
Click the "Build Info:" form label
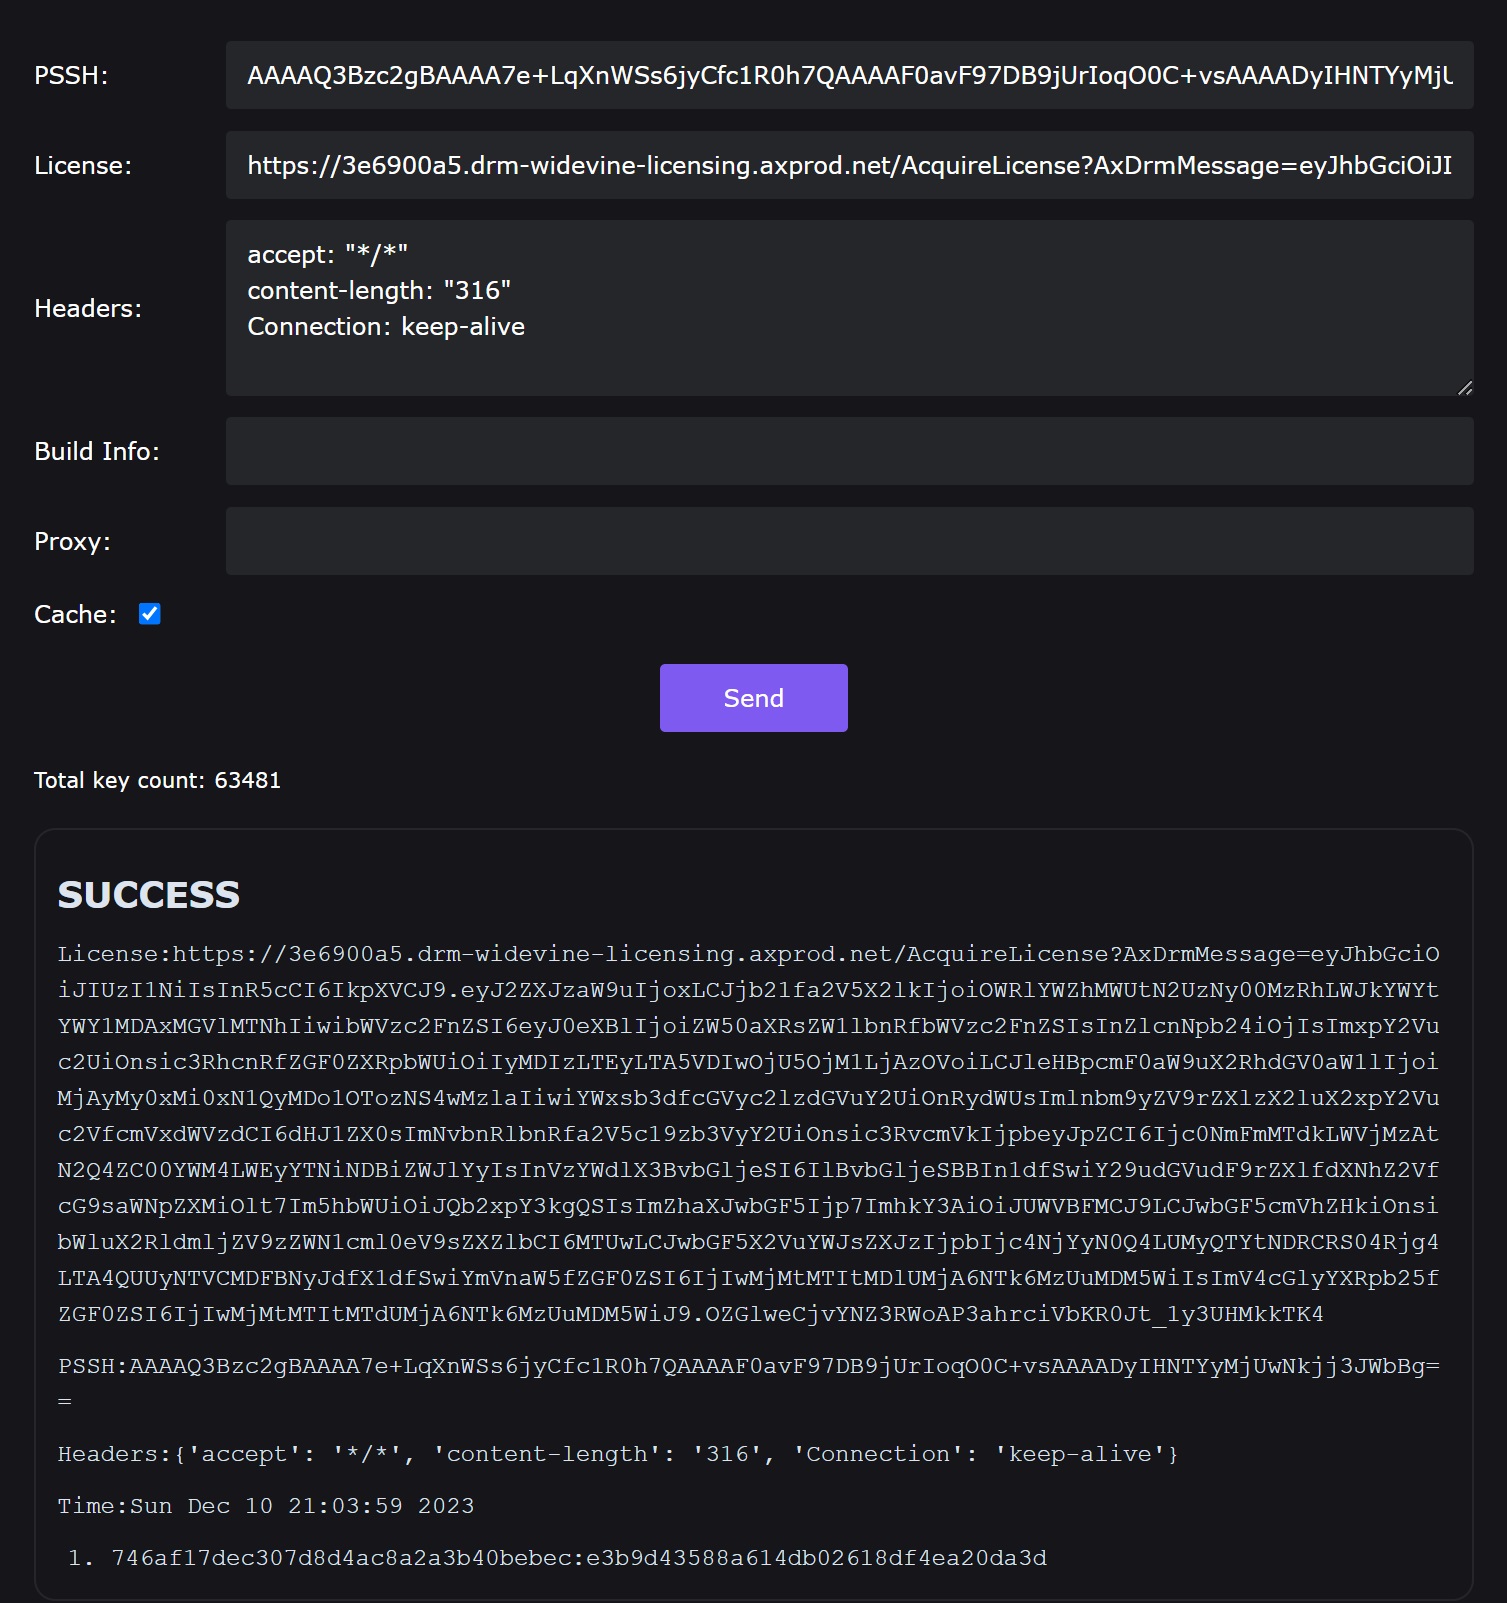click(x=97, y=451)
